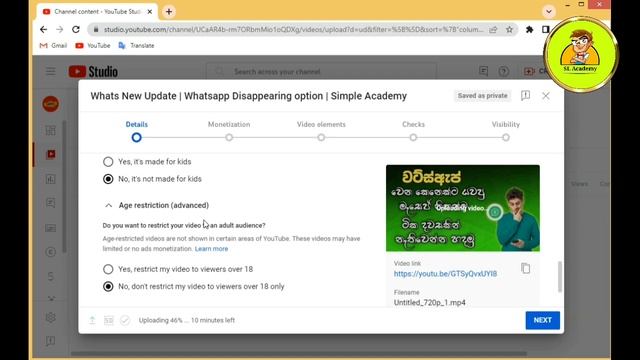Open the Content sidebar icon
The width and height of the screenshot is (640, 360).
51,154
